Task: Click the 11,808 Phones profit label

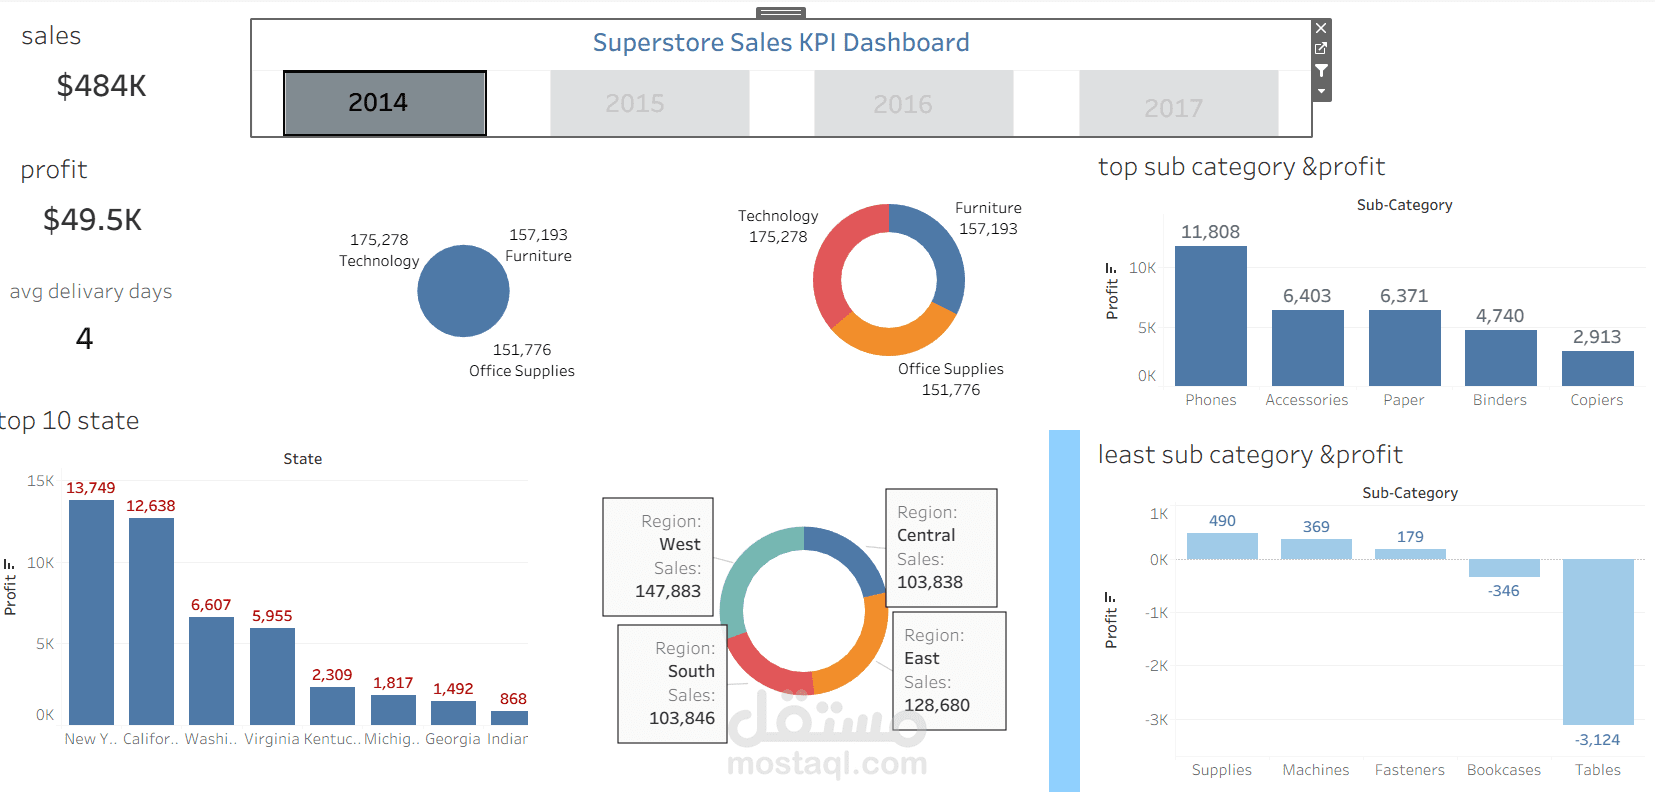Action: (1210, 232)
